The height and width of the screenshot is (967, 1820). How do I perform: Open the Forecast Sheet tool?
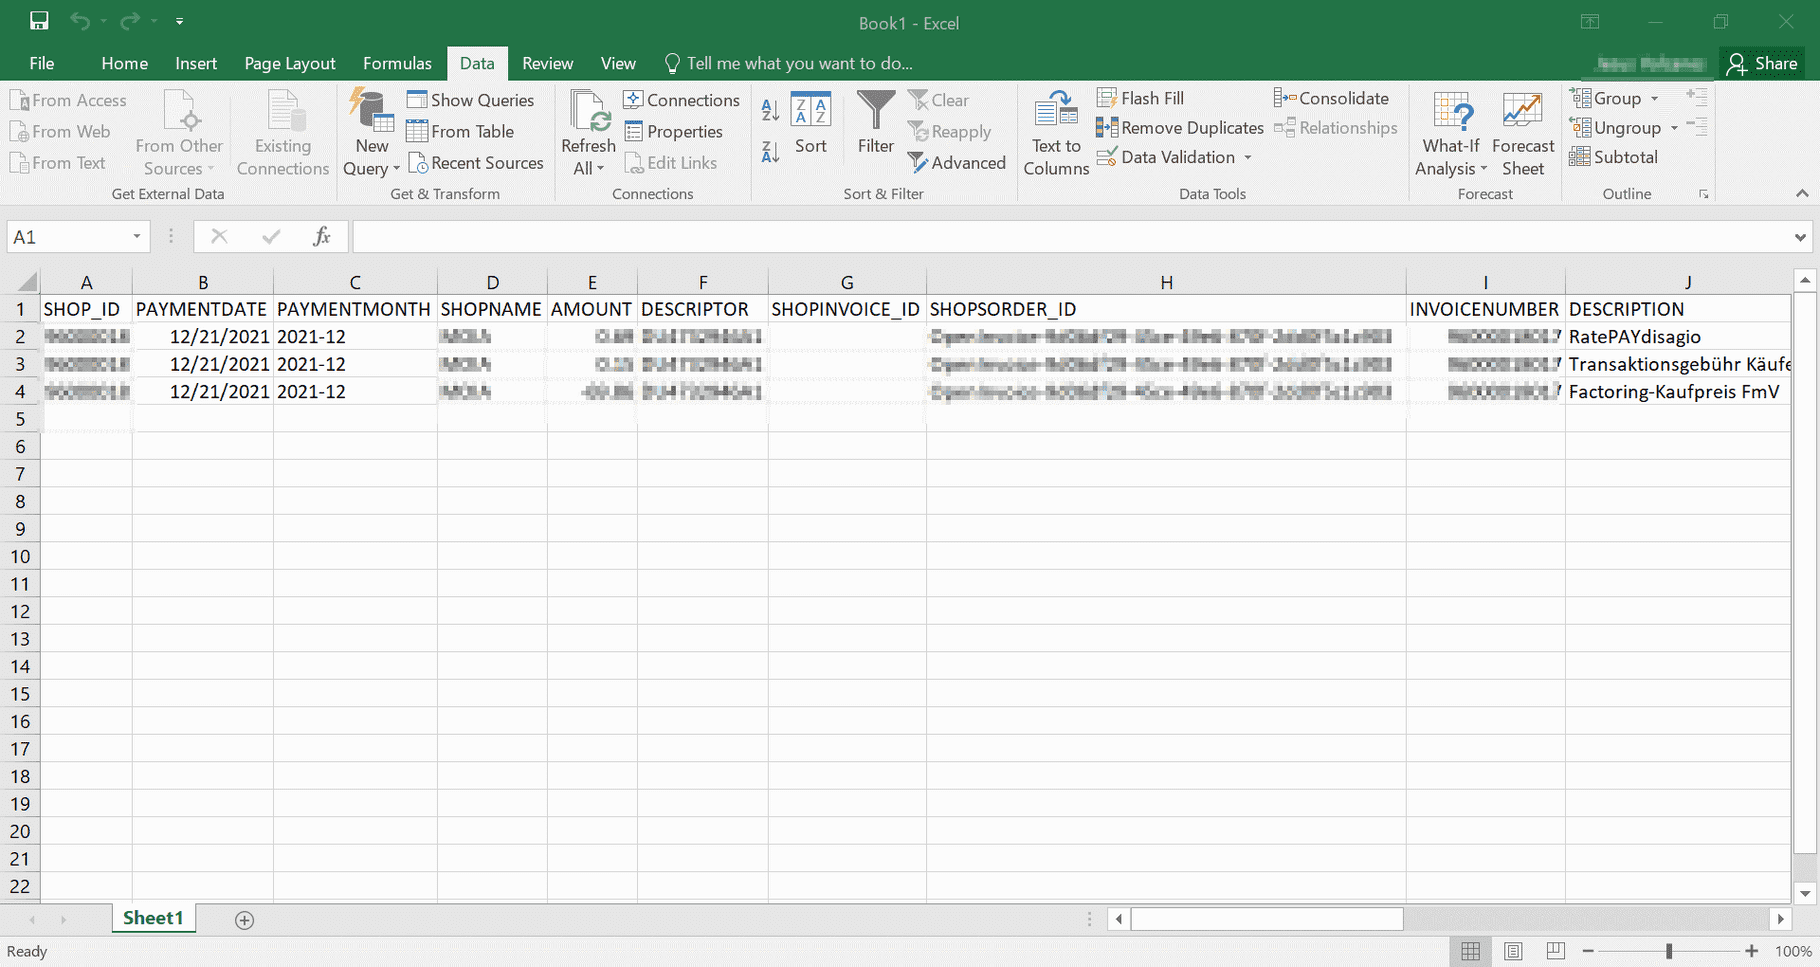(1522, 133)
